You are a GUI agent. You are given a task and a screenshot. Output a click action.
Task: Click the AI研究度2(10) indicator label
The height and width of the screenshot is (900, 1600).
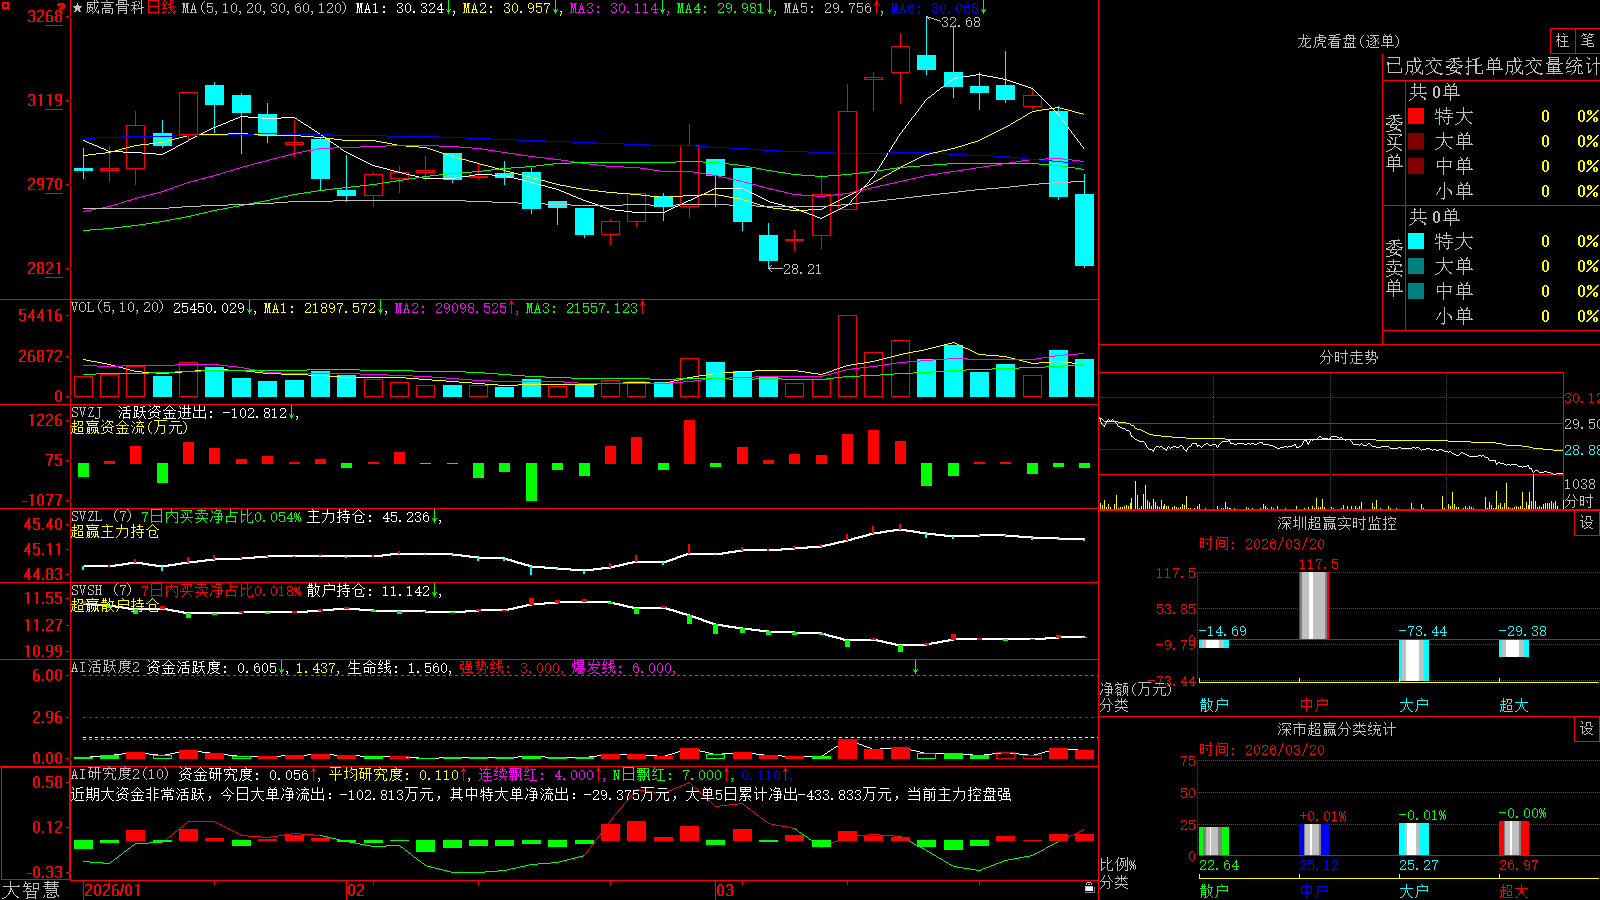click(x=120, y=774)
